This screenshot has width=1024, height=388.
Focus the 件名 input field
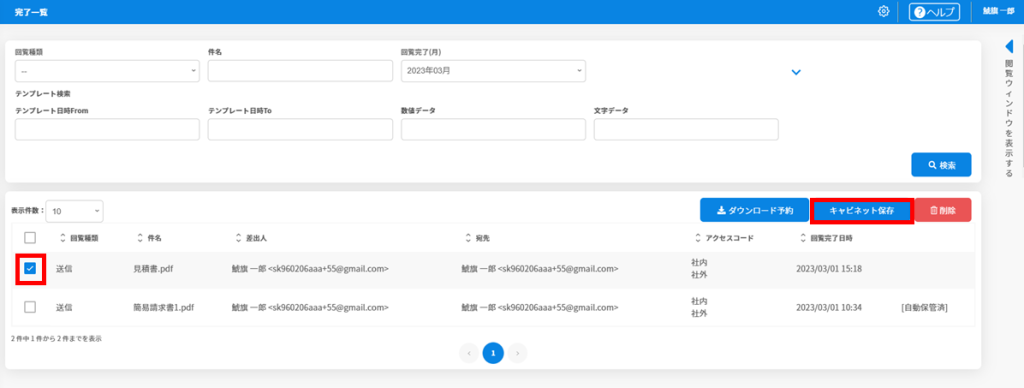(x=300, y=71)
